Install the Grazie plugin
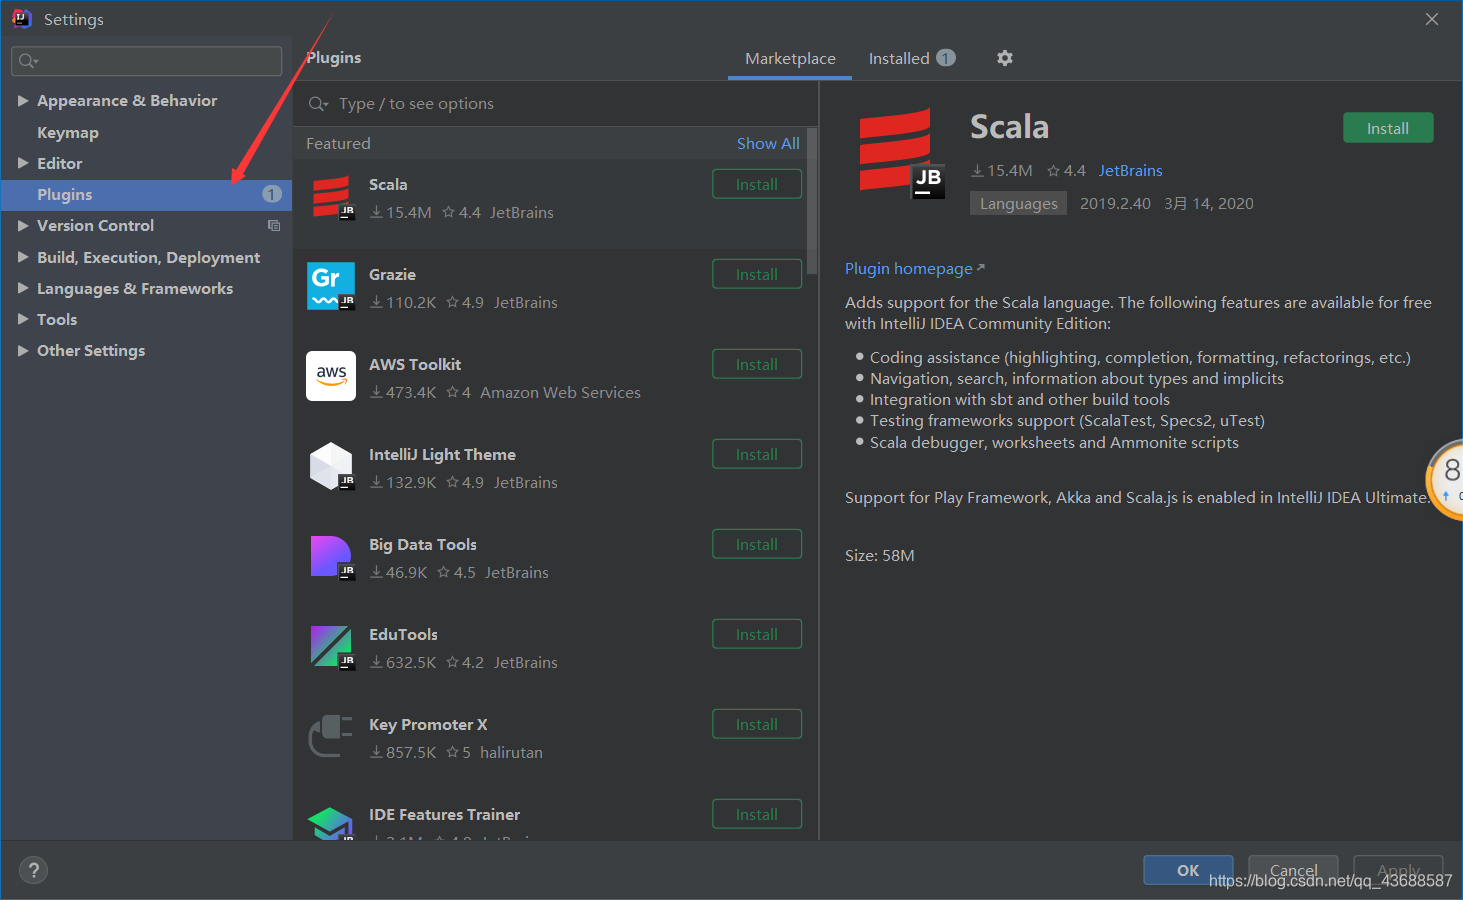Screen dimensions: 1463x900 [x=757, y=274]
